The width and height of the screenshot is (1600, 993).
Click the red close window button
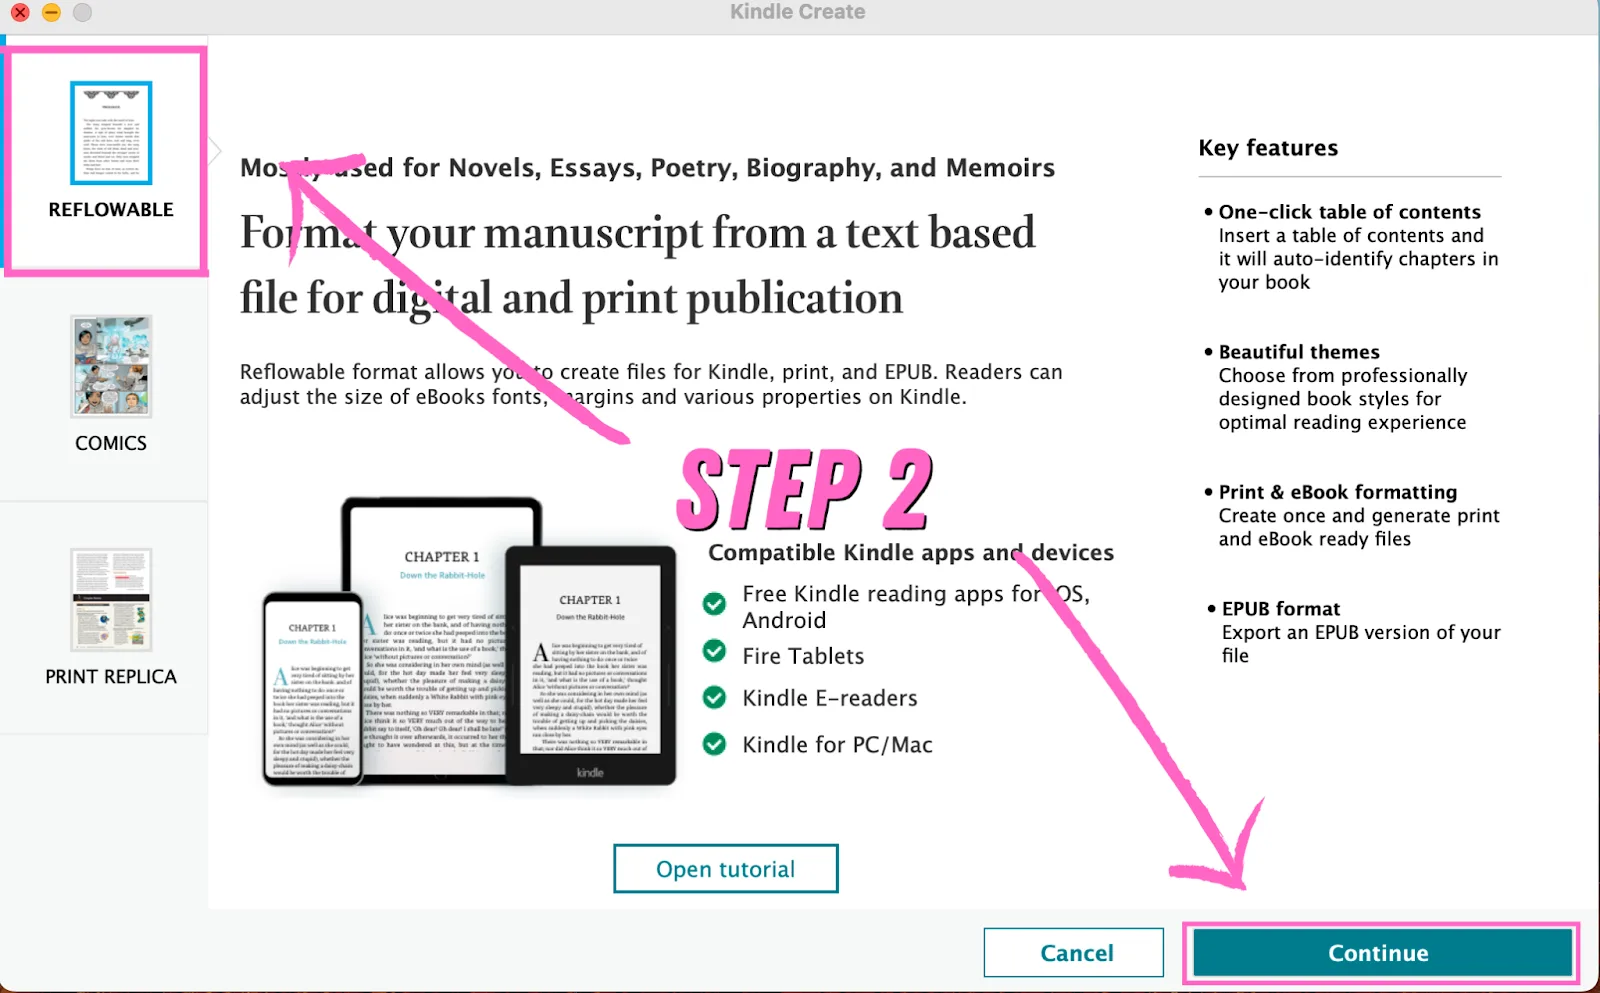pyautogui.click(x=20, y=12)
